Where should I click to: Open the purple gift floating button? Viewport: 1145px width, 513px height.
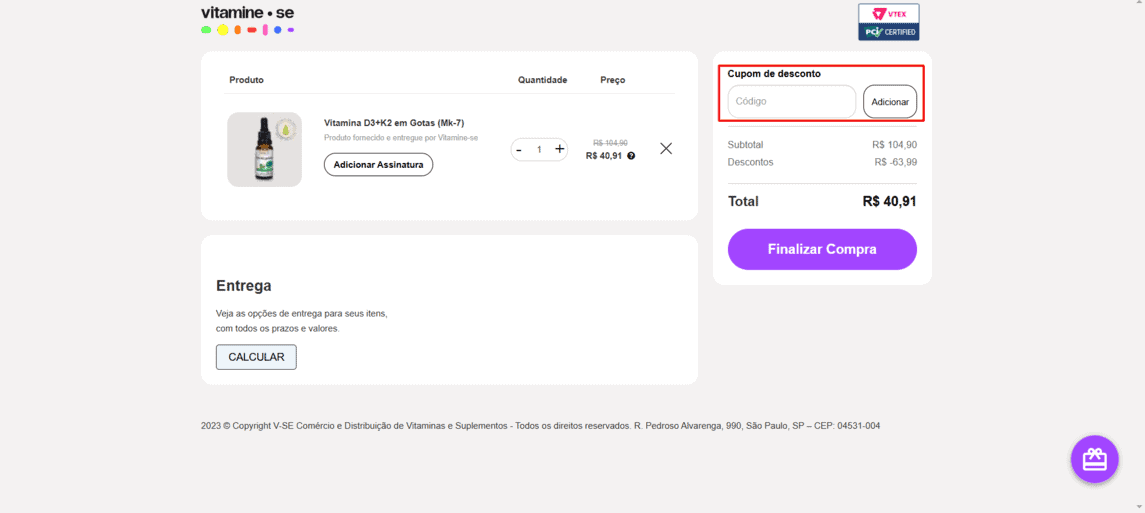tap(1095, 459)
